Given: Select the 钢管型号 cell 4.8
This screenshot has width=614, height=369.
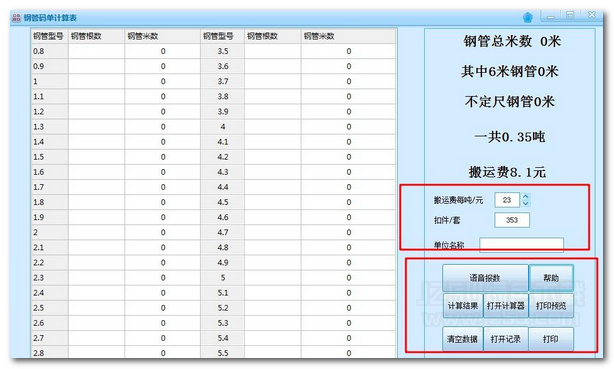Looking at the screenshot, I should pos(223,248).
